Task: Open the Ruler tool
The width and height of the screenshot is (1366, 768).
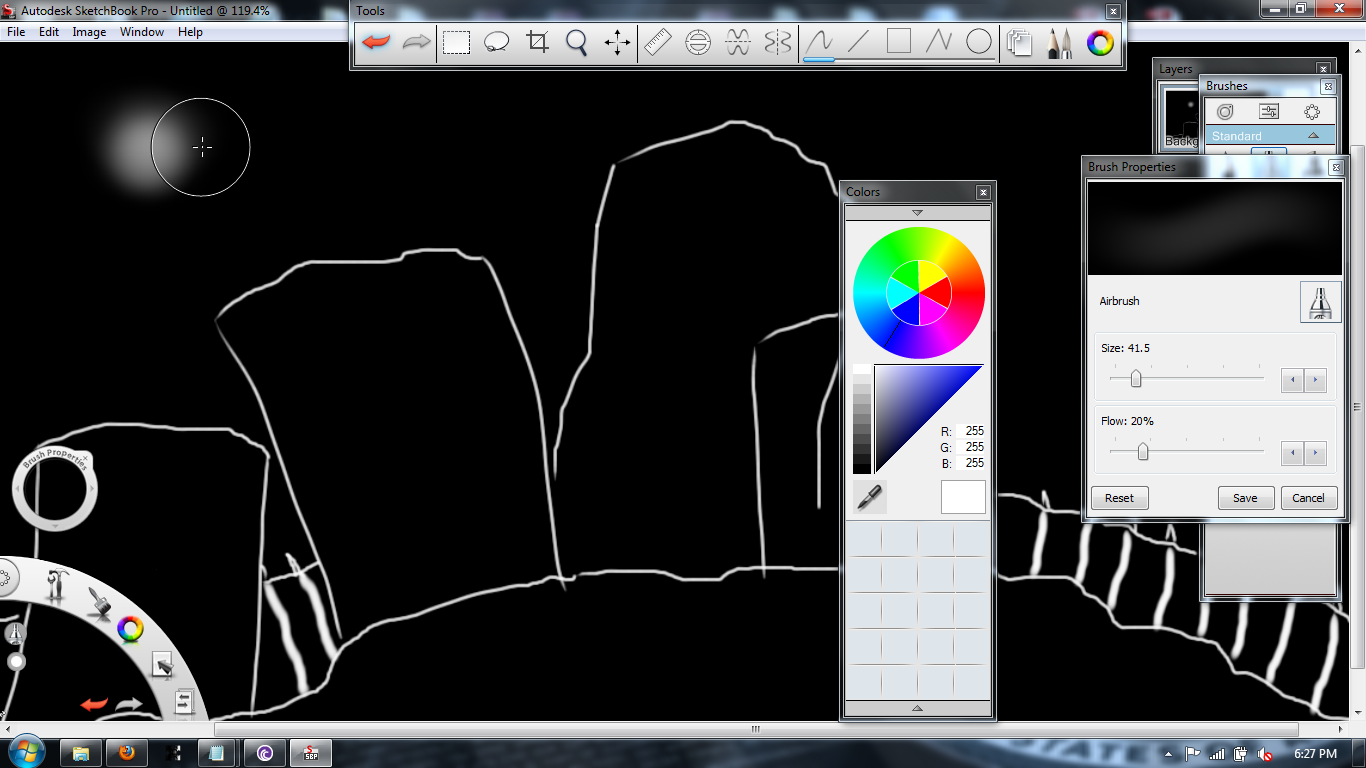Action: click(x=658, y=42)
